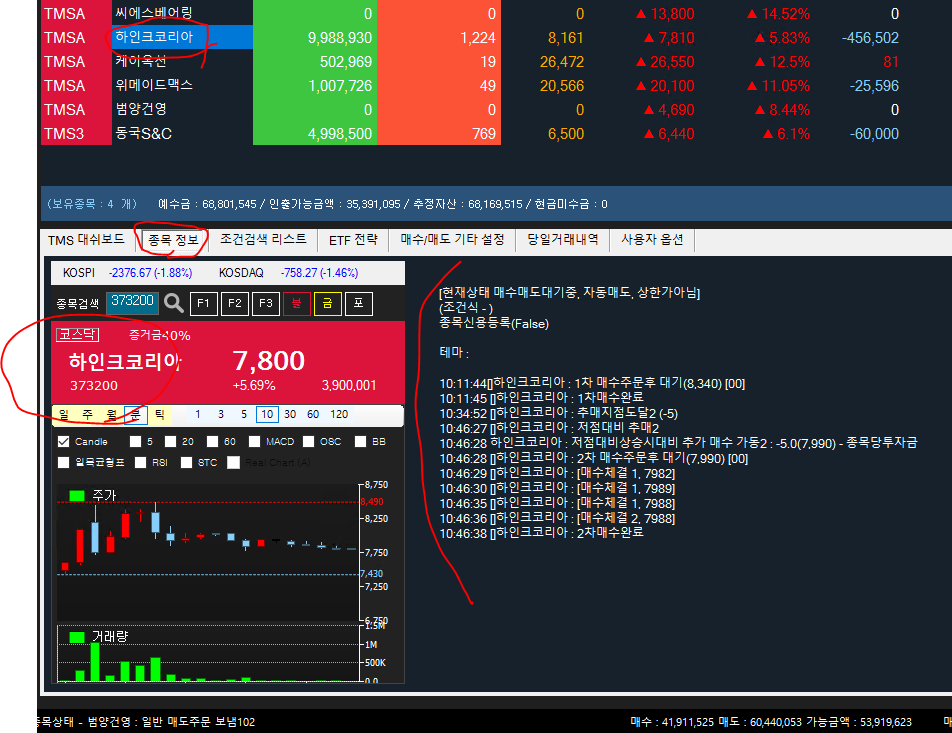Click the TMS3 strategy cell

(x=76, y=134)
